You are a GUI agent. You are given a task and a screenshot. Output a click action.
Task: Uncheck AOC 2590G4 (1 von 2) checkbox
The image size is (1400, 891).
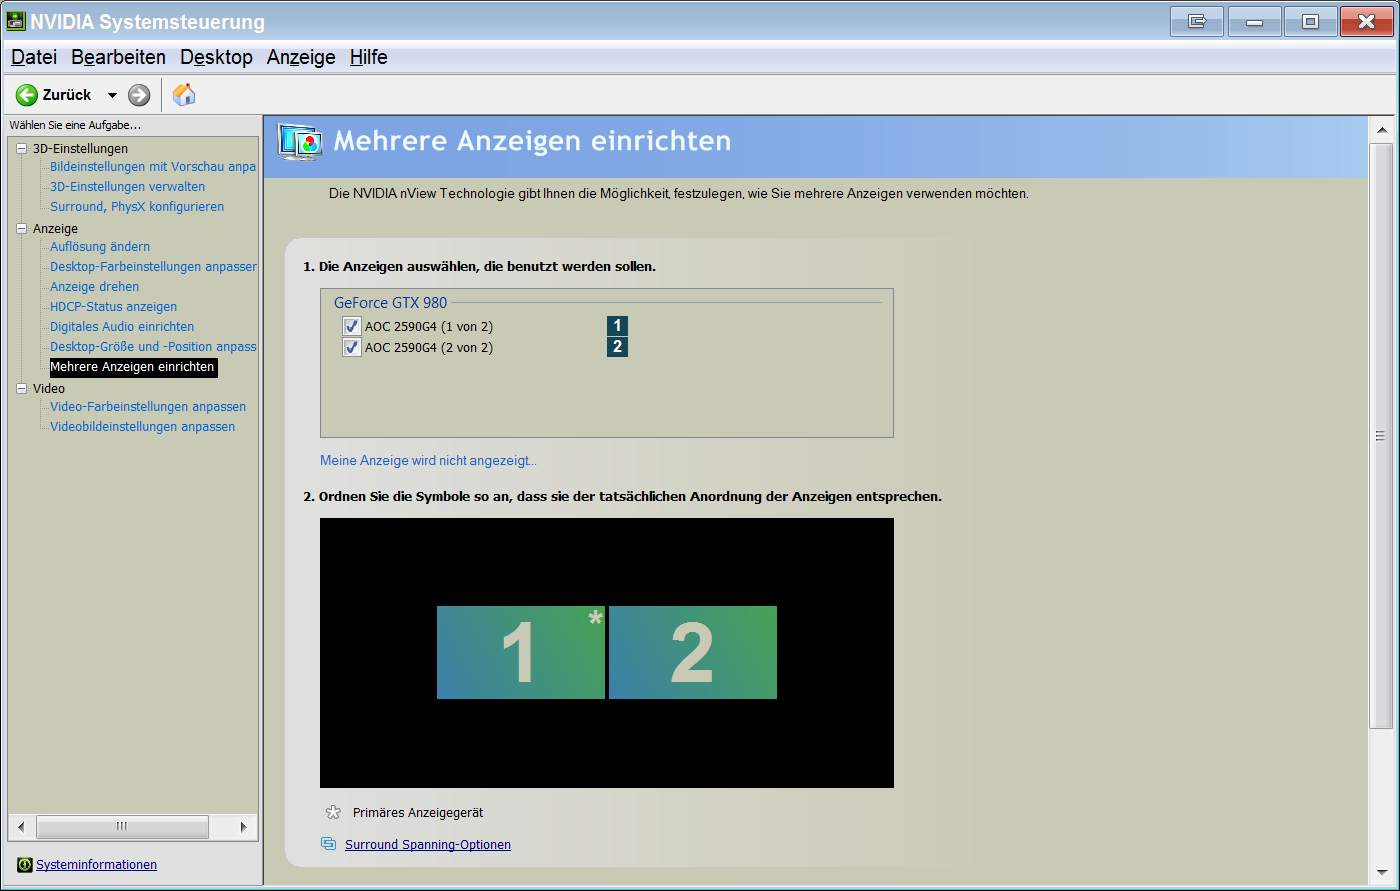(351, 326)
